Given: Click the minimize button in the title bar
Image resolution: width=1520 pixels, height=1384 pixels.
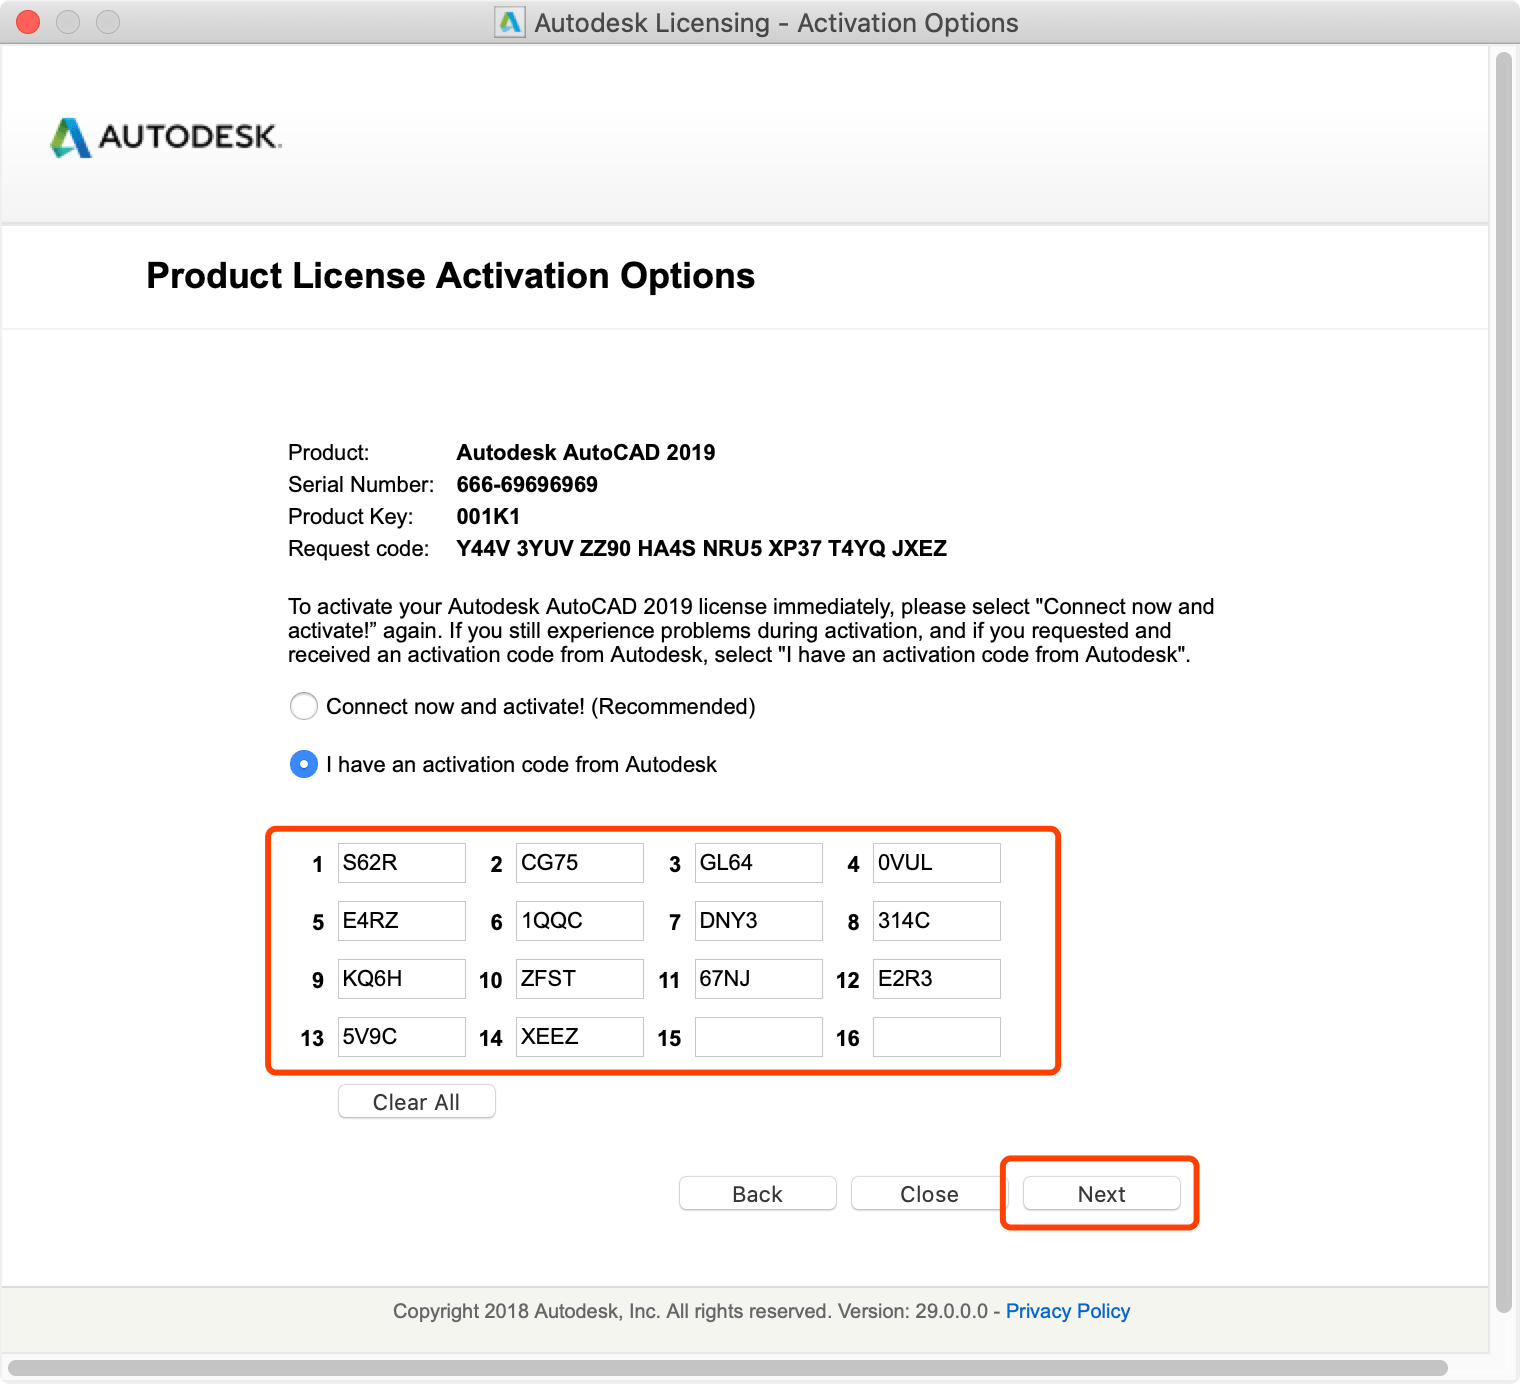Looking at the screenshot, I should (x=68, y=21).
